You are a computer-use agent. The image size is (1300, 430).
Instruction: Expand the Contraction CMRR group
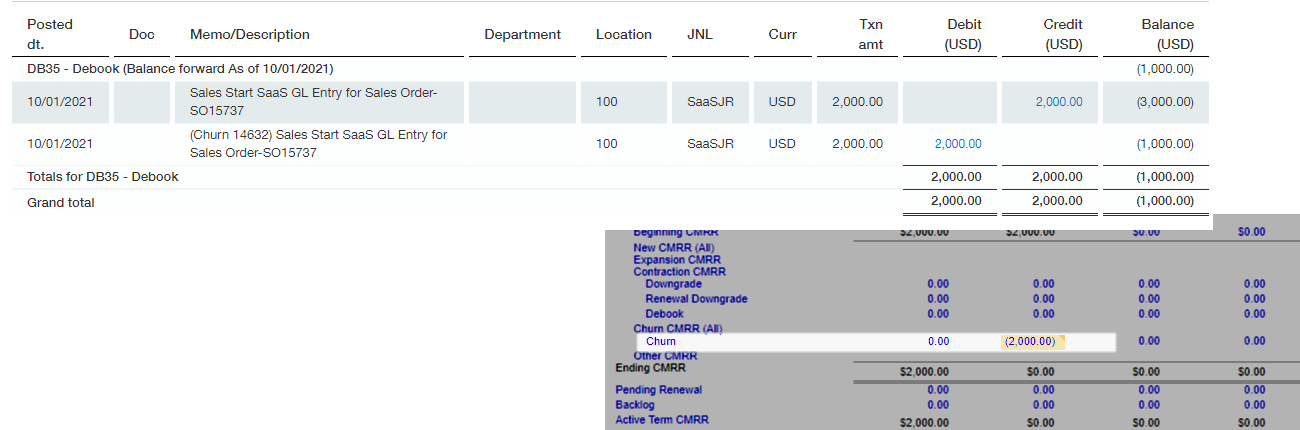click(679, 272)
